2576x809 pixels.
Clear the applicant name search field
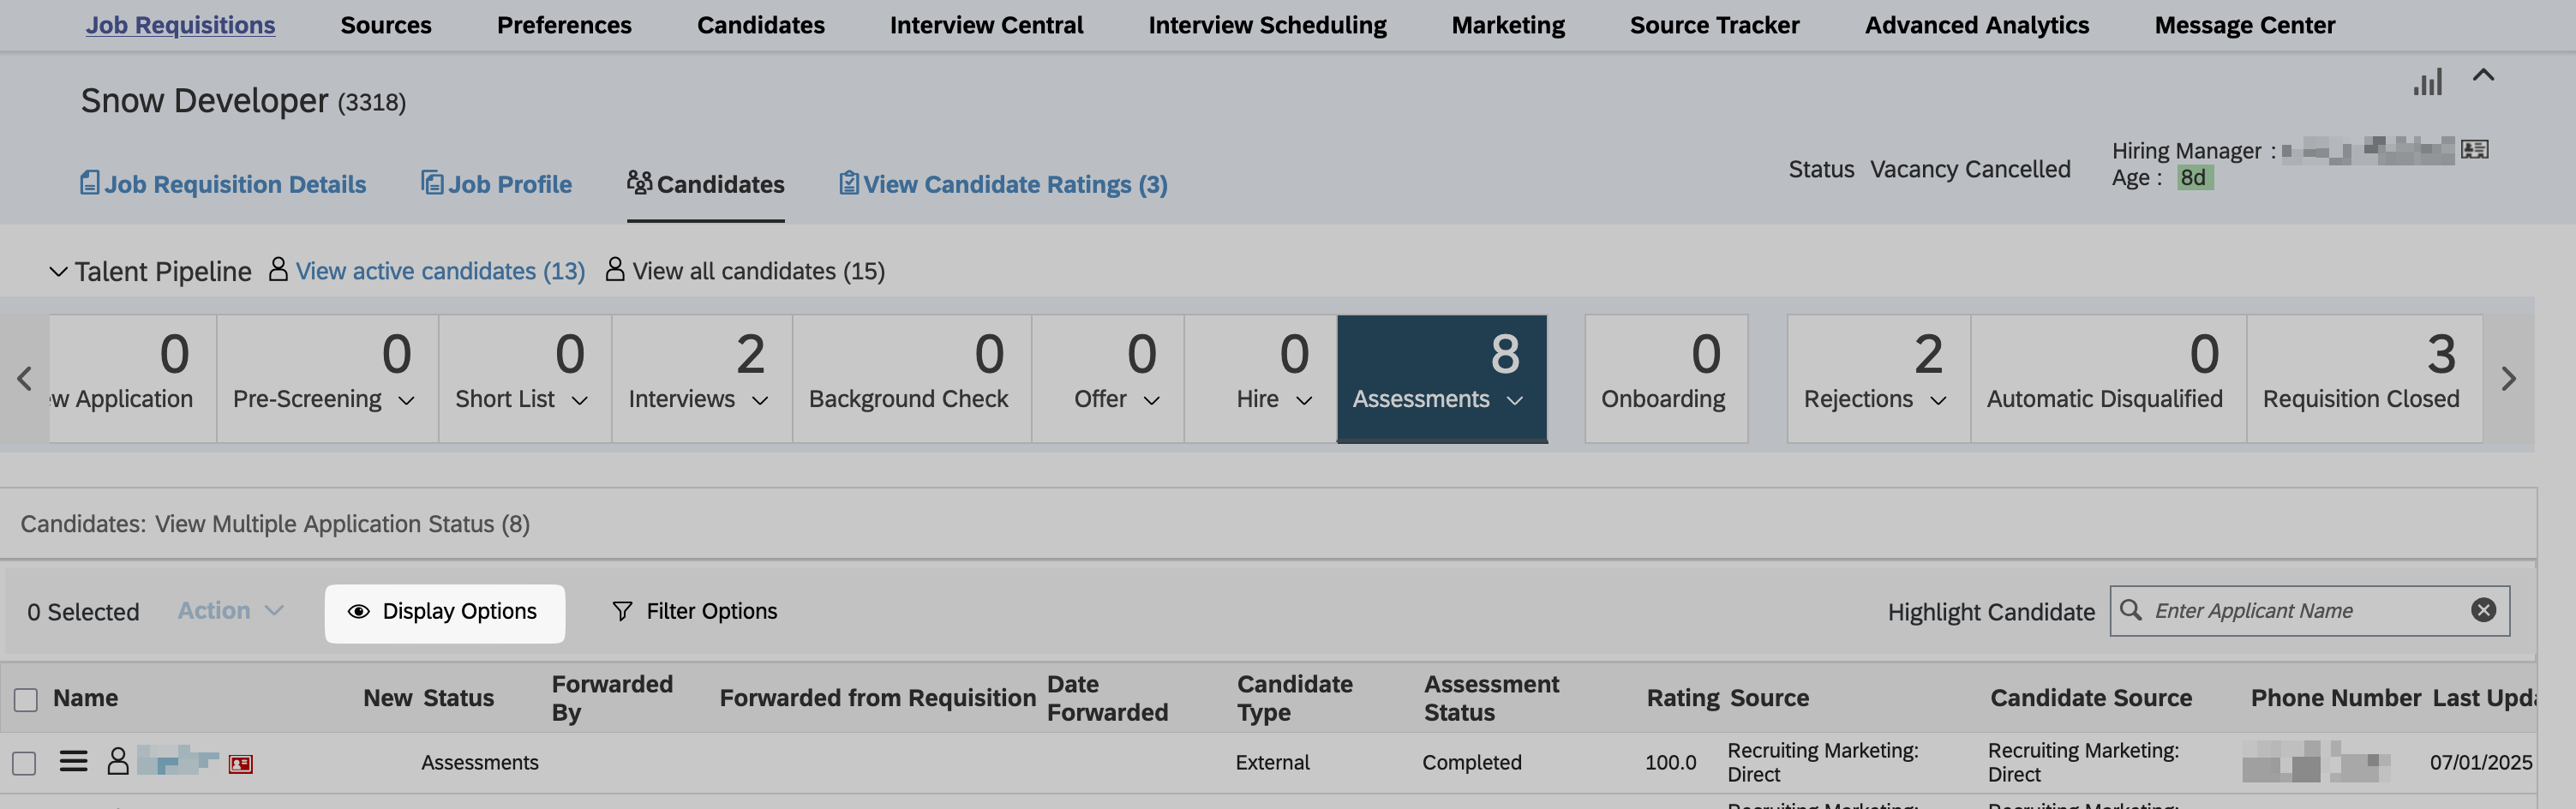(2483, 611)
